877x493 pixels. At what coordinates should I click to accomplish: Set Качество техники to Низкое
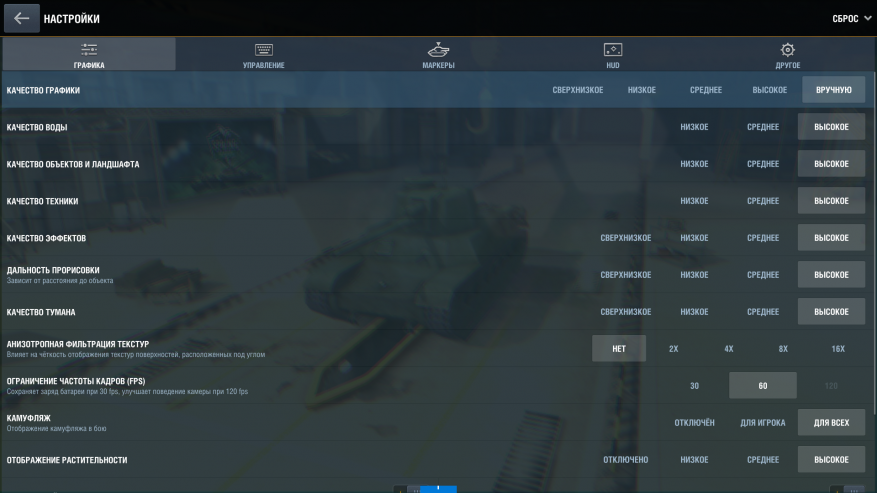click(694, 201)
